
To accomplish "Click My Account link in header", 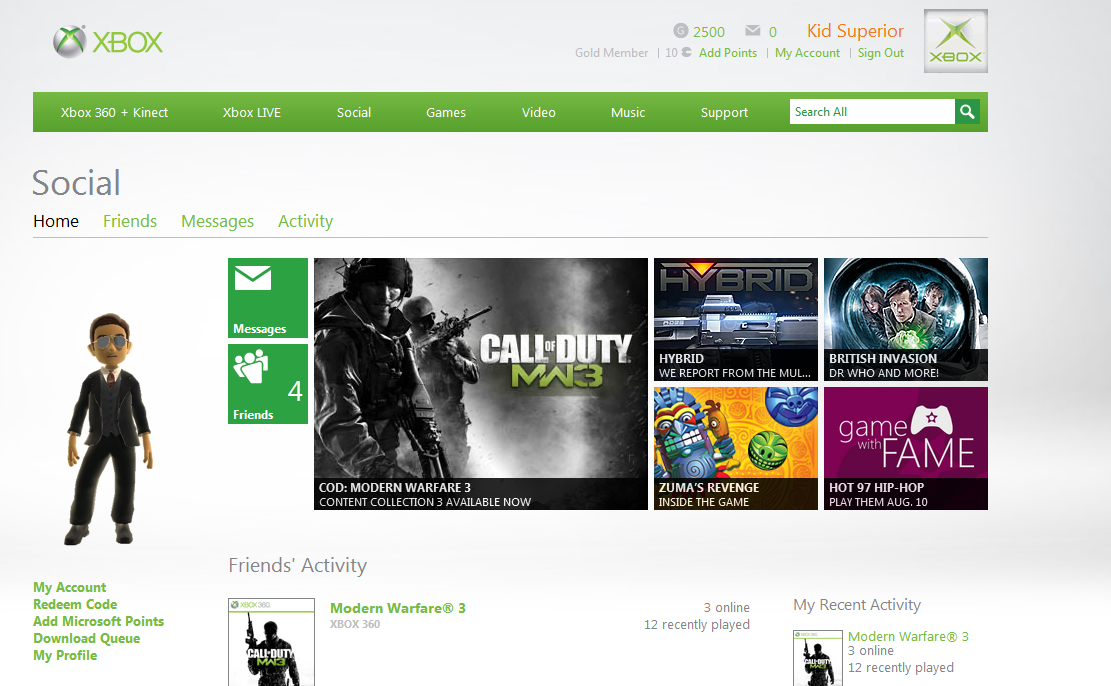I will point(807,52).
